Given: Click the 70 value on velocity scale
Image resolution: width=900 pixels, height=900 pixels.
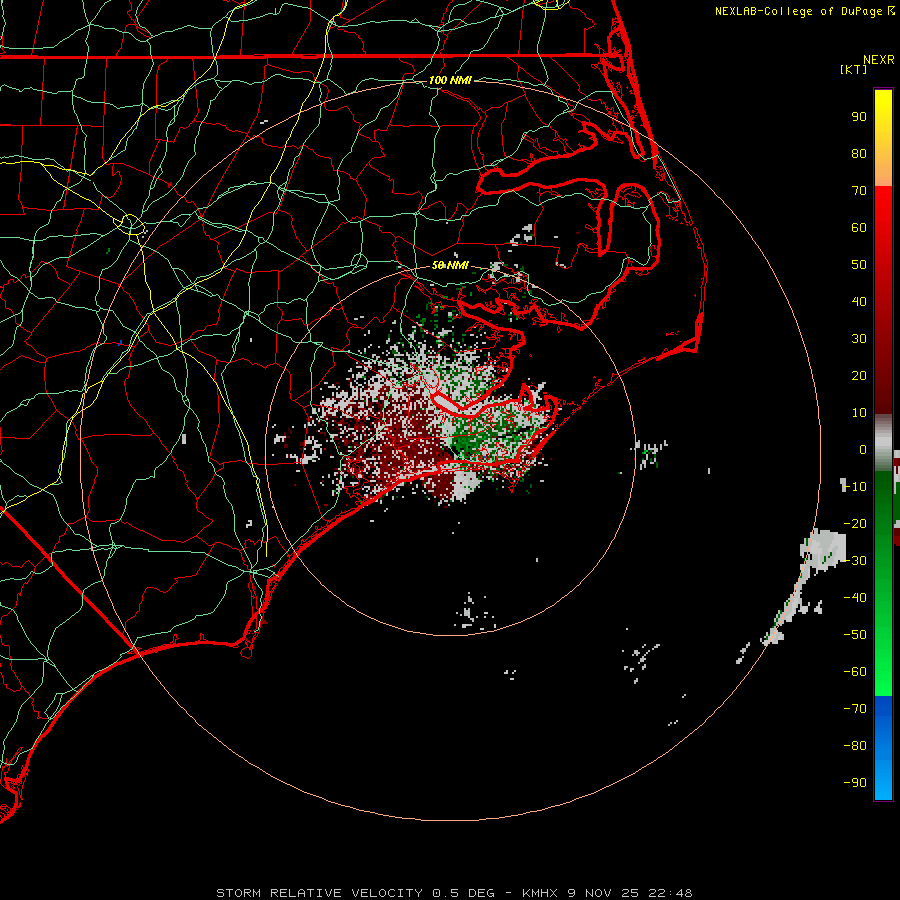Looking at the screenshot, I should click(859, 191).
